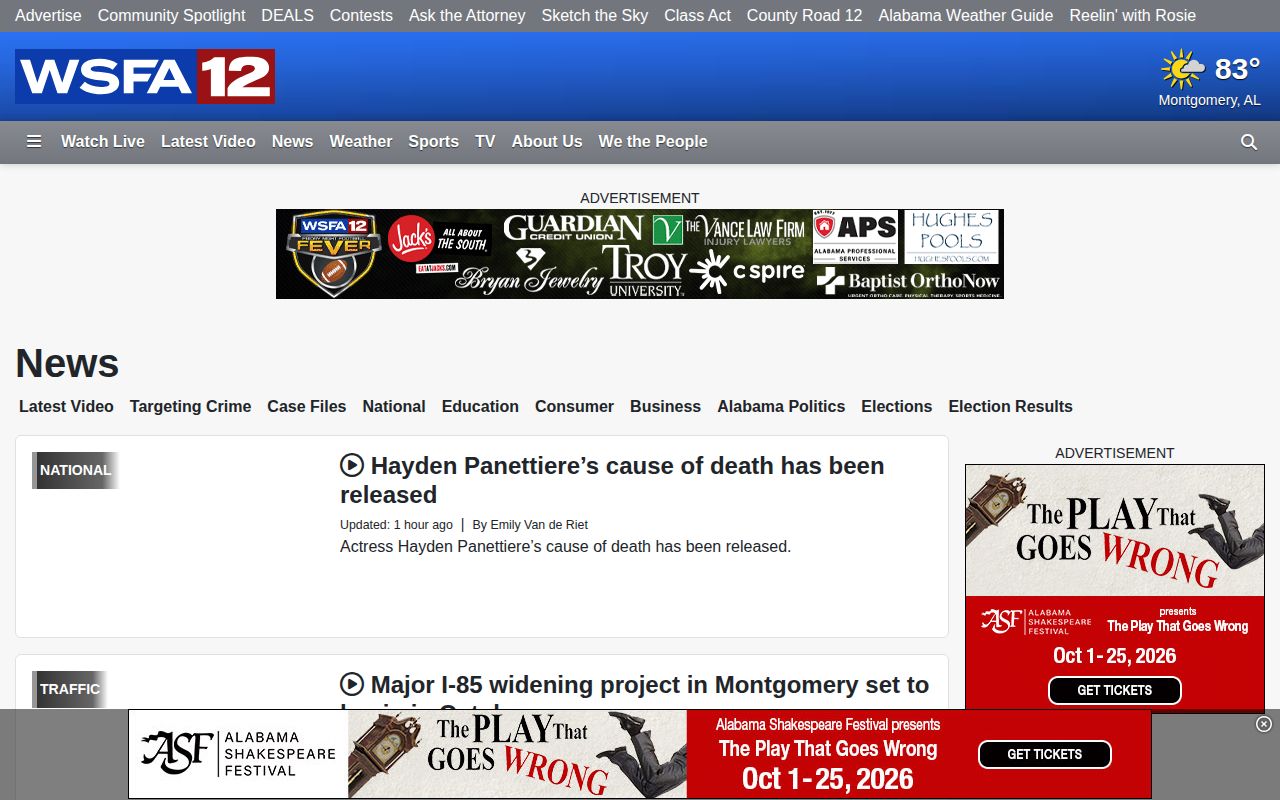Open the DEALS link
The width and height of the screenshot is (1280, 800).
pyautogui.click(x=287, y=16)
